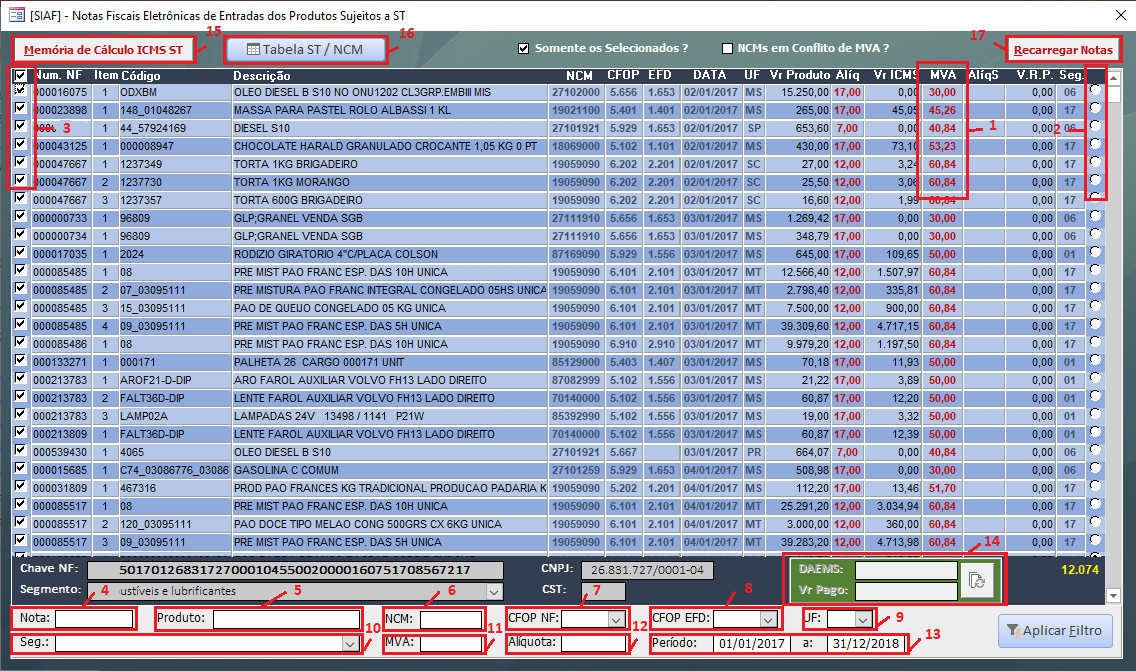Screen dimensions: 1136x671
Task: Click the Produto filter input field
Action: [285, 619]
